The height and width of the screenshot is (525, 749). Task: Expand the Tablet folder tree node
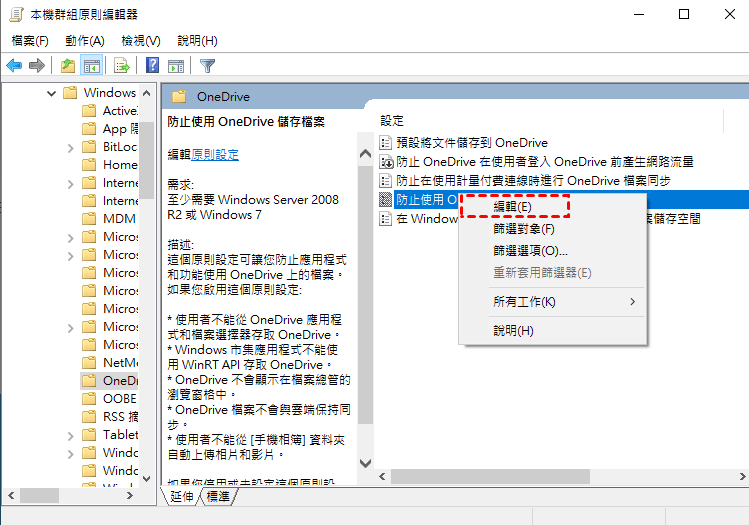click(x=70, y=435)
